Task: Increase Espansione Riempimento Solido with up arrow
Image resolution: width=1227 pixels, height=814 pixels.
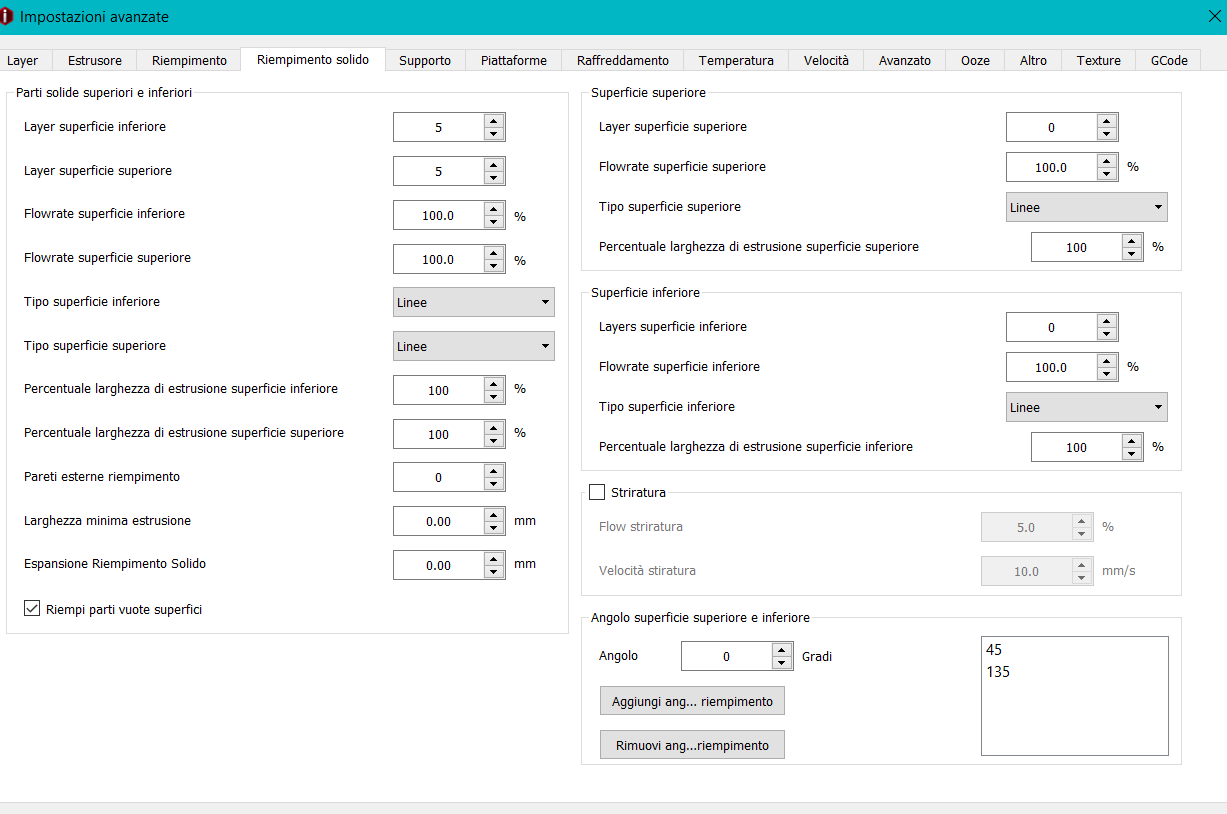Action: 493,559
